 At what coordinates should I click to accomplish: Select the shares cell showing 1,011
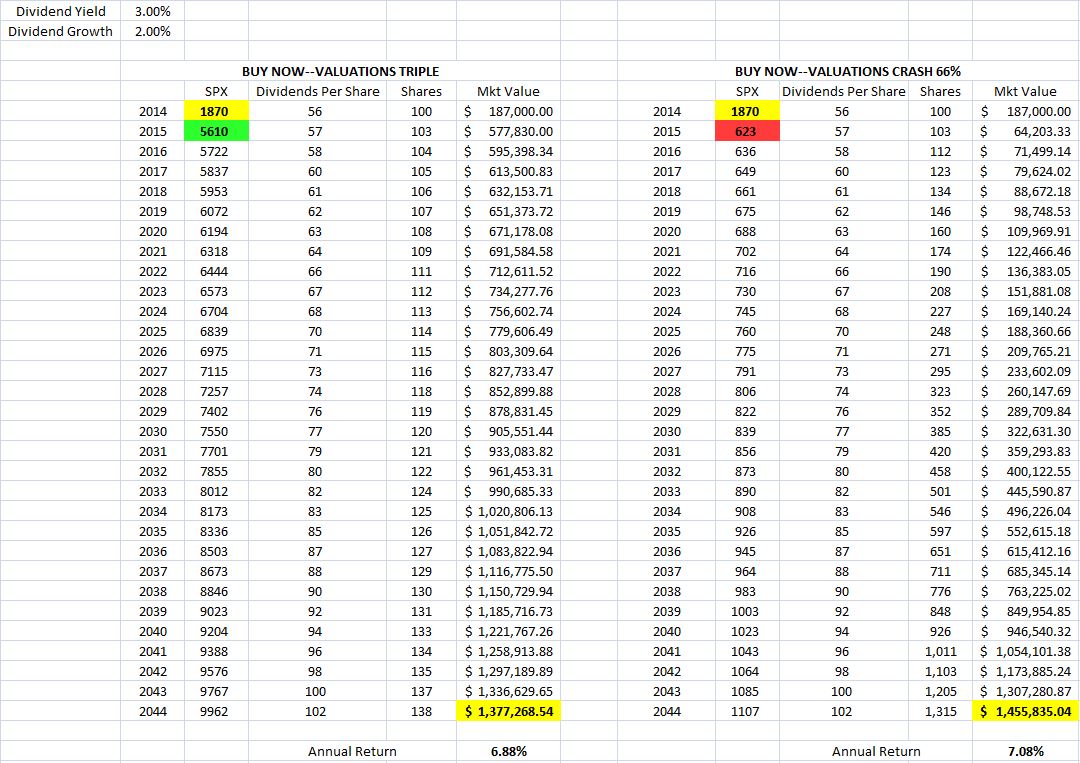click(940, 651)
